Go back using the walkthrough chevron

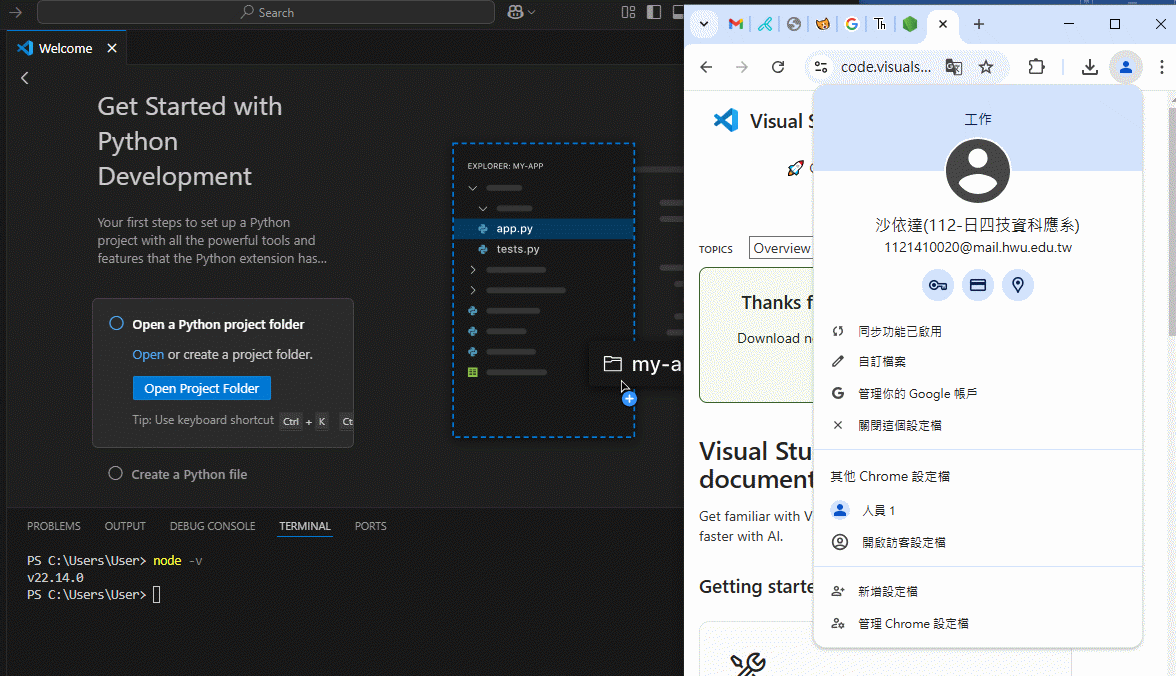(25, 78)
